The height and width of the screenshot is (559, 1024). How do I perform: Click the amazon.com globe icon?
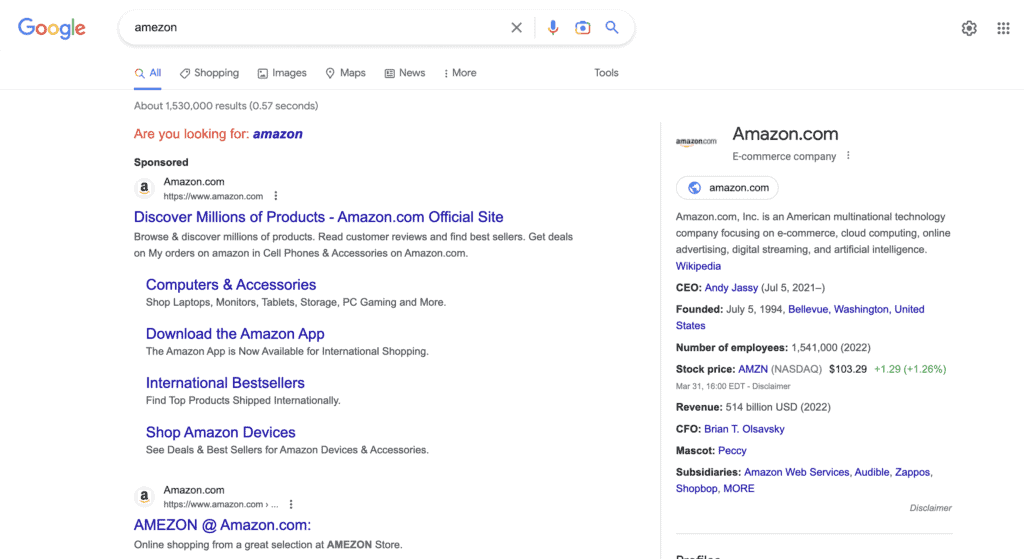point(694,188)
